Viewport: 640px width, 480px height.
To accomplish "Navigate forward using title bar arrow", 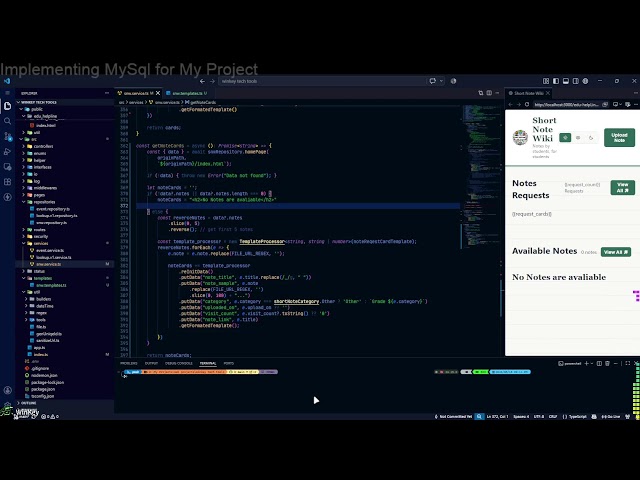I will point(212,81).
